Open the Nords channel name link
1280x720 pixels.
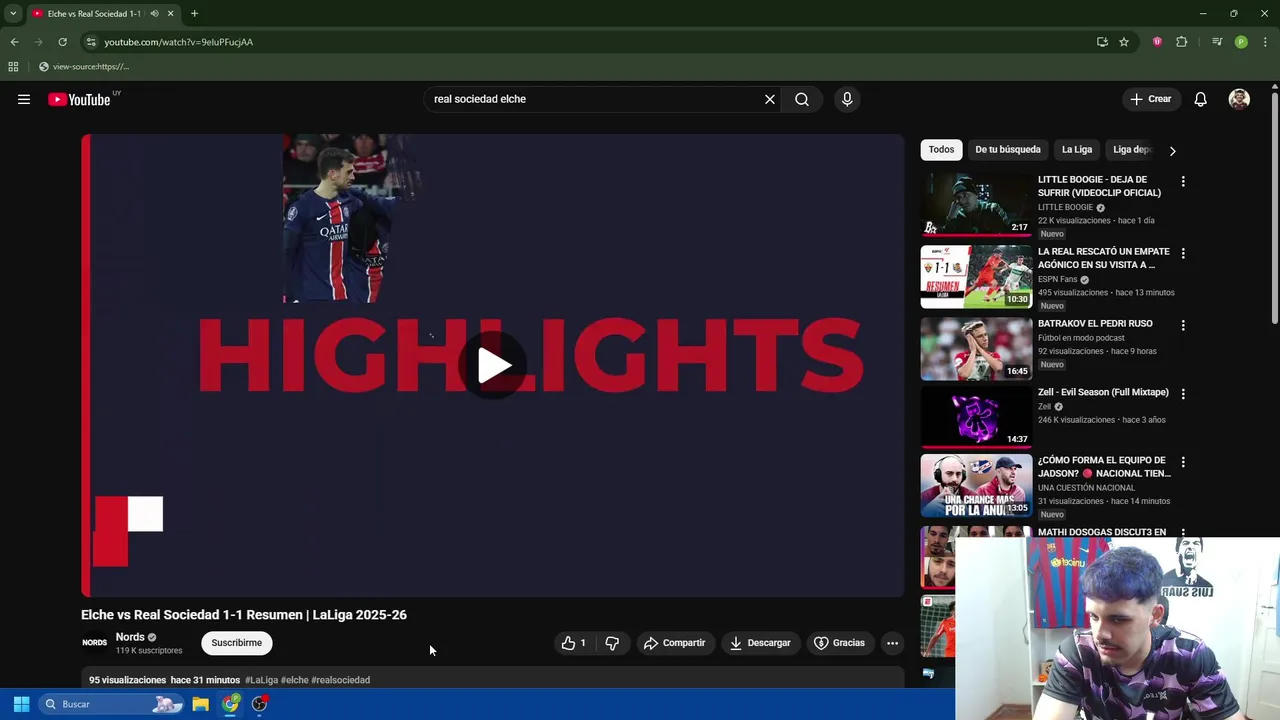point(130,637)
